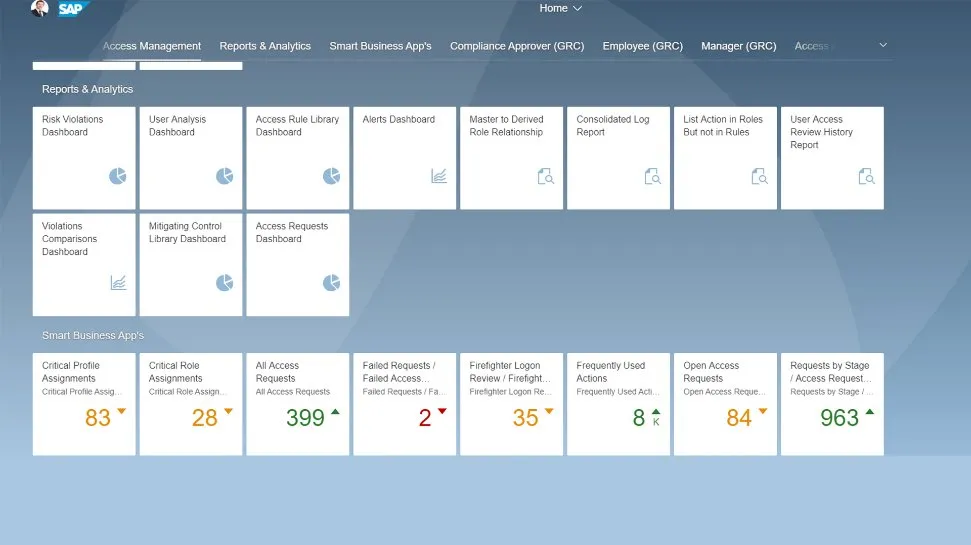This screenshot has height=545, width=971.
Task: Click pie chart icon on User Analysis Dashboard
Action: (x=225, y=177)
